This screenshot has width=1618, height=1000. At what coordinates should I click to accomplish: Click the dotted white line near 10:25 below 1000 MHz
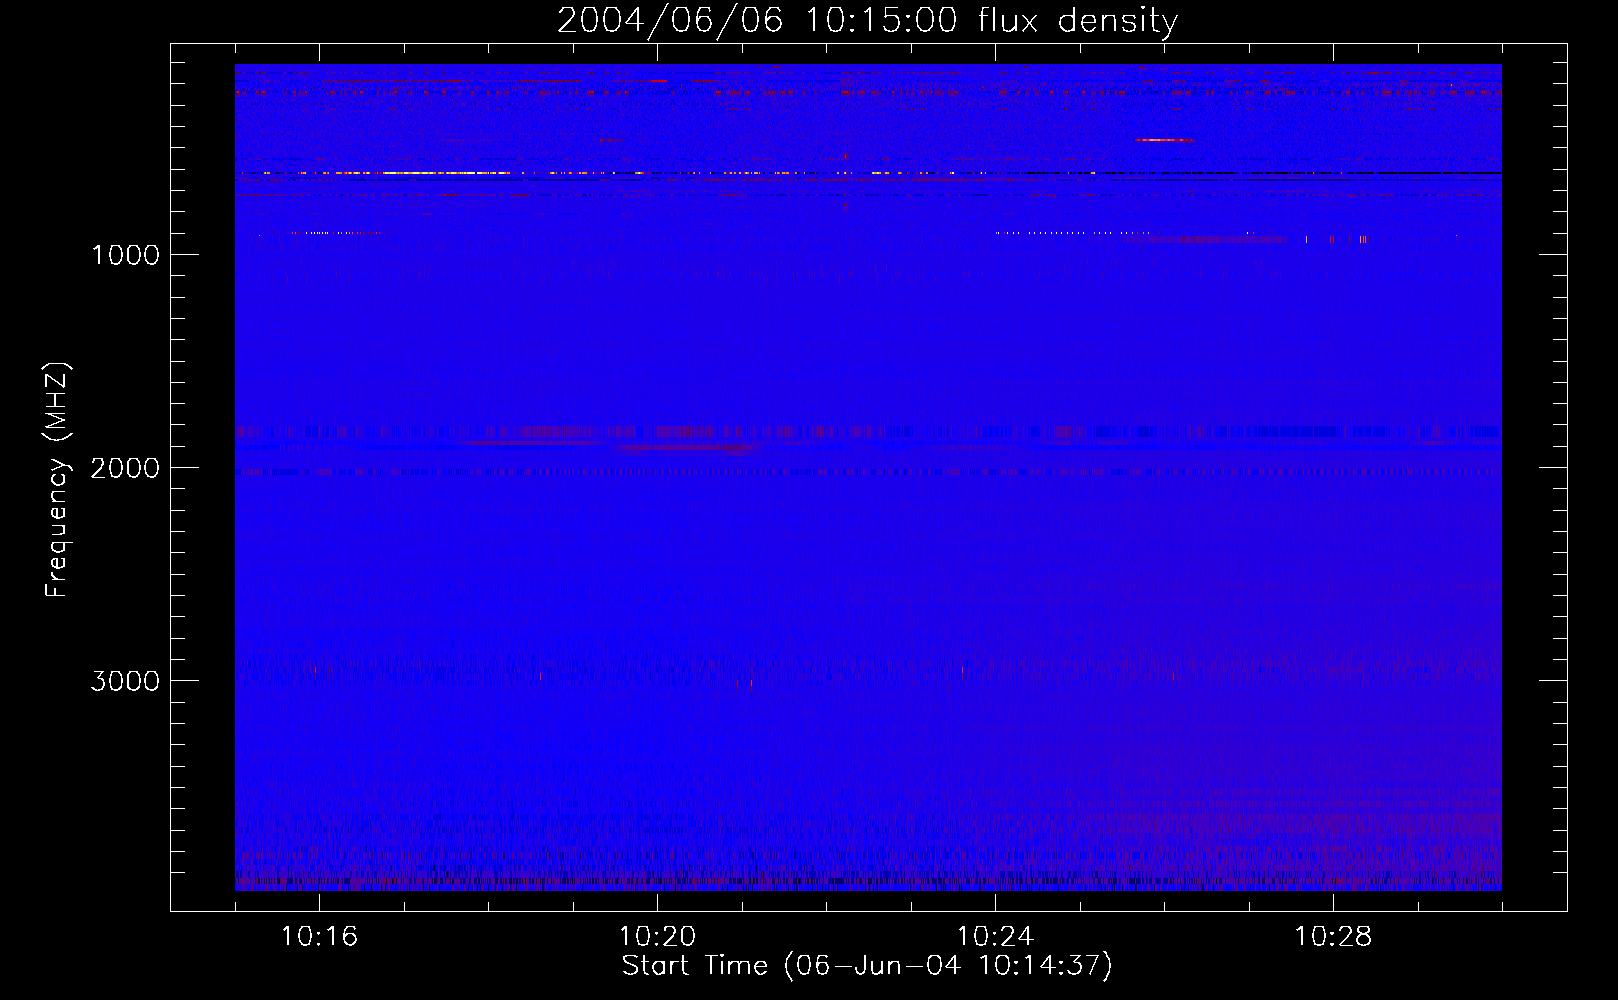tap(1072, 233)
